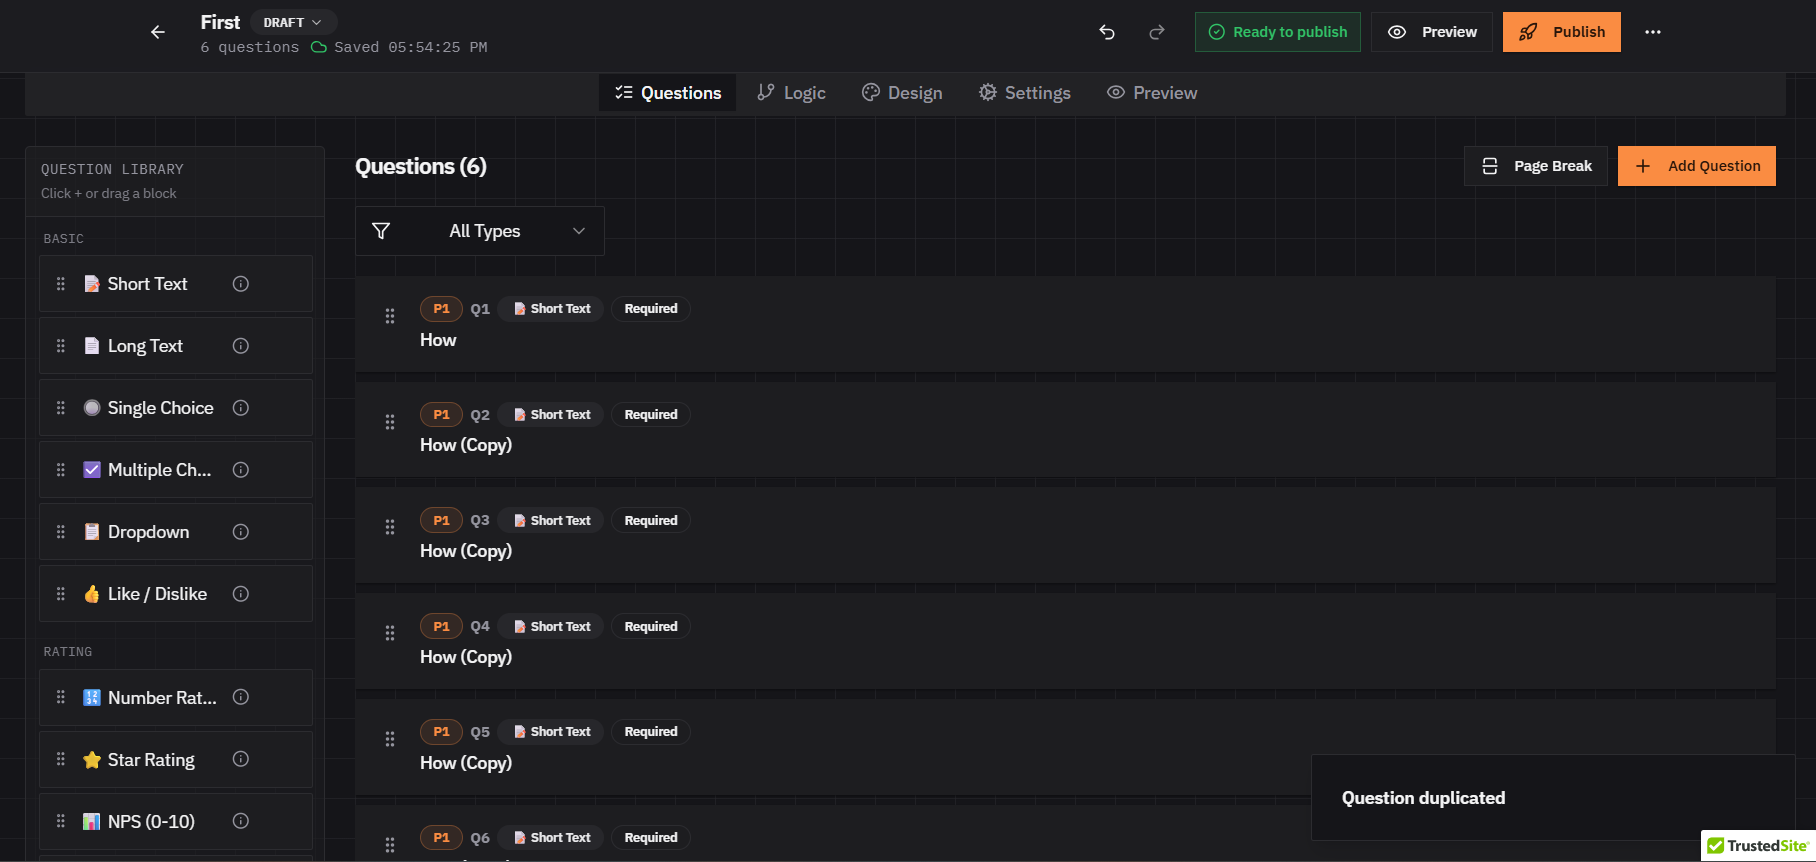Screen dimensions: 1816x862
Task: Click the Short Text type badge on Q3
Action: [551, 521]
